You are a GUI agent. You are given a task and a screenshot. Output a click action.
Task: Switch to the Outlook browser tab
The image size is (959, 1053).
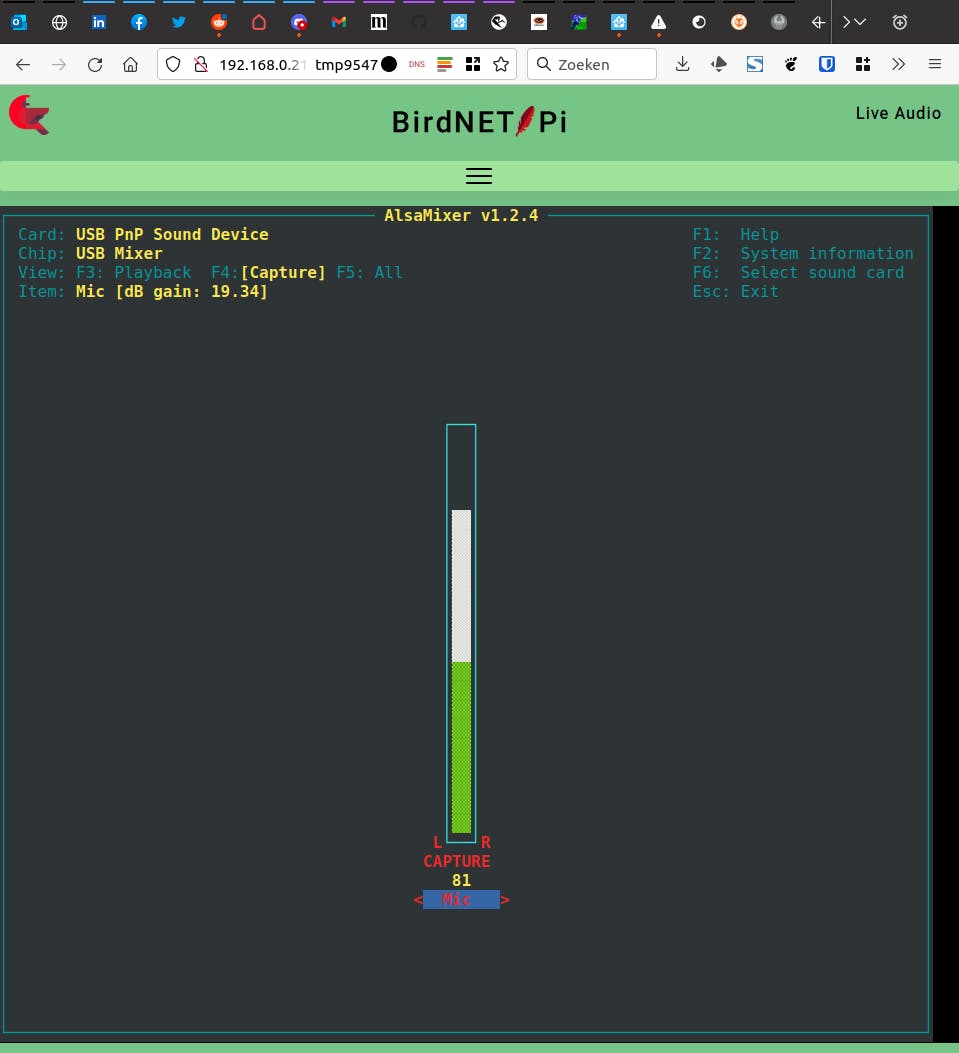(19, 22)
